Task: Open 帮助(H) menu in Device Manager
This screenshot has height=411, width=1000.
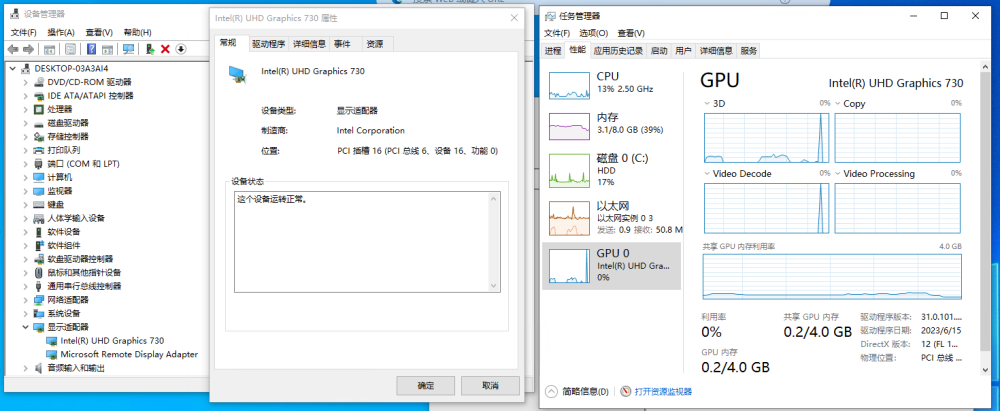Action: point(137,33)
